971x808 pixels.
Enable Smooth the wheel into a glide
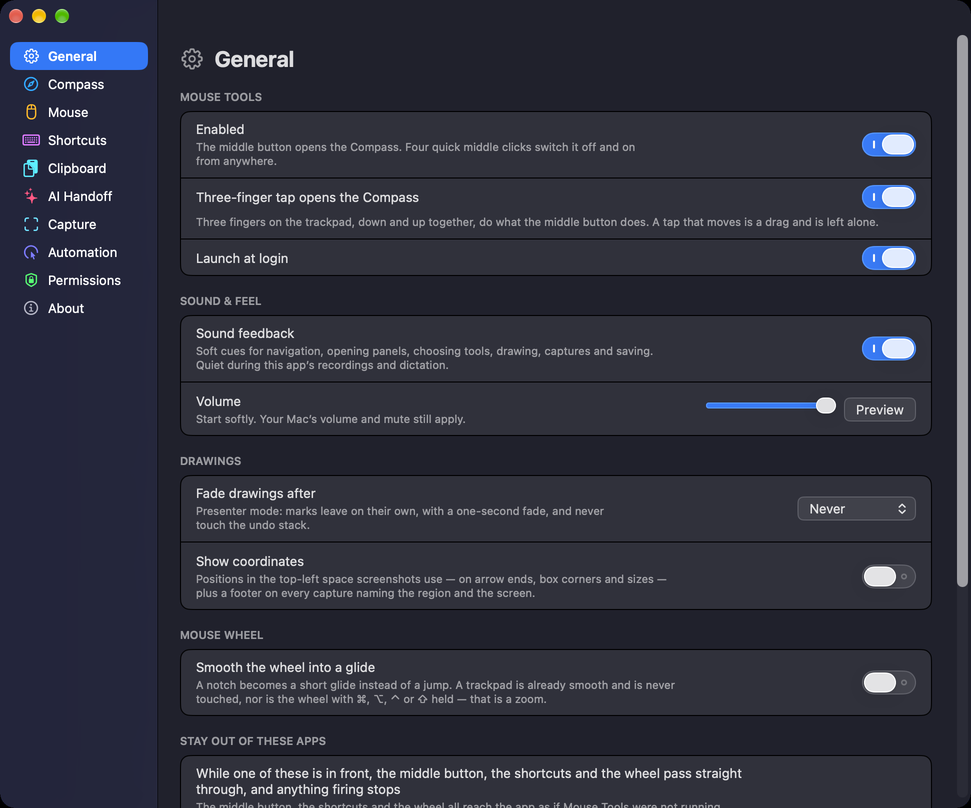889,682
